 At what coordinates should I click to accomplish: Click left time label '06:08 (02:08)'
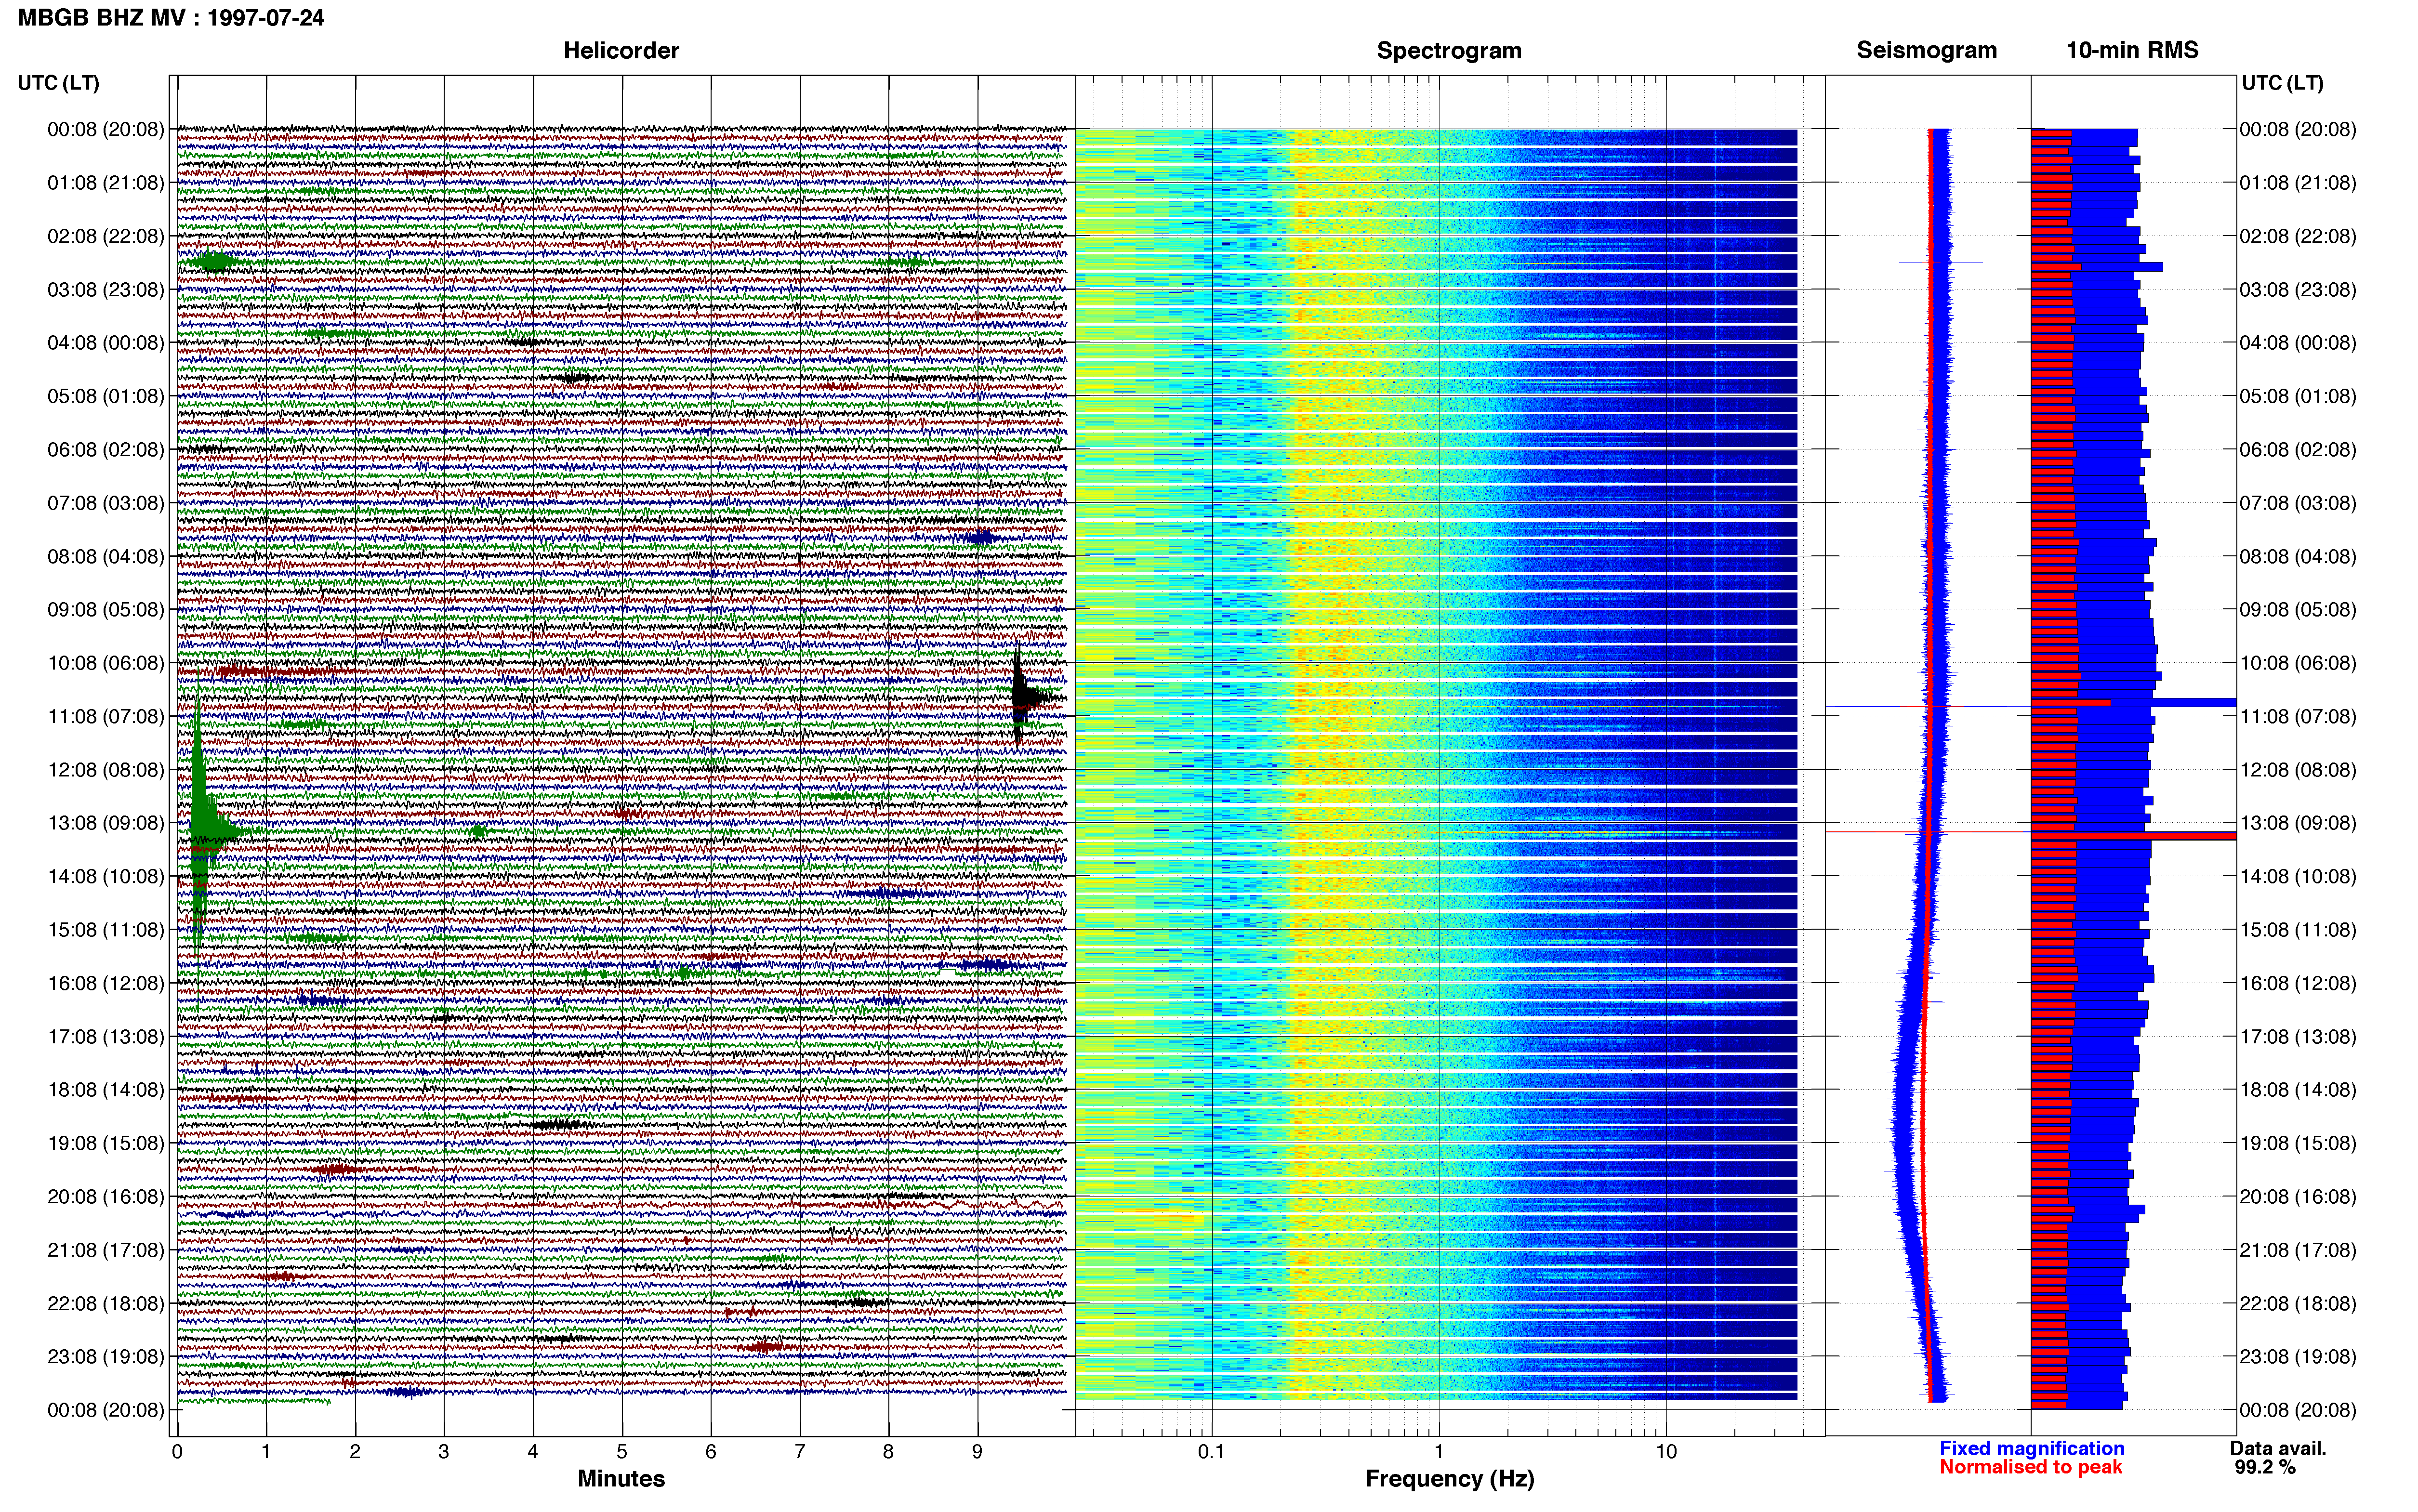point(105,449)
